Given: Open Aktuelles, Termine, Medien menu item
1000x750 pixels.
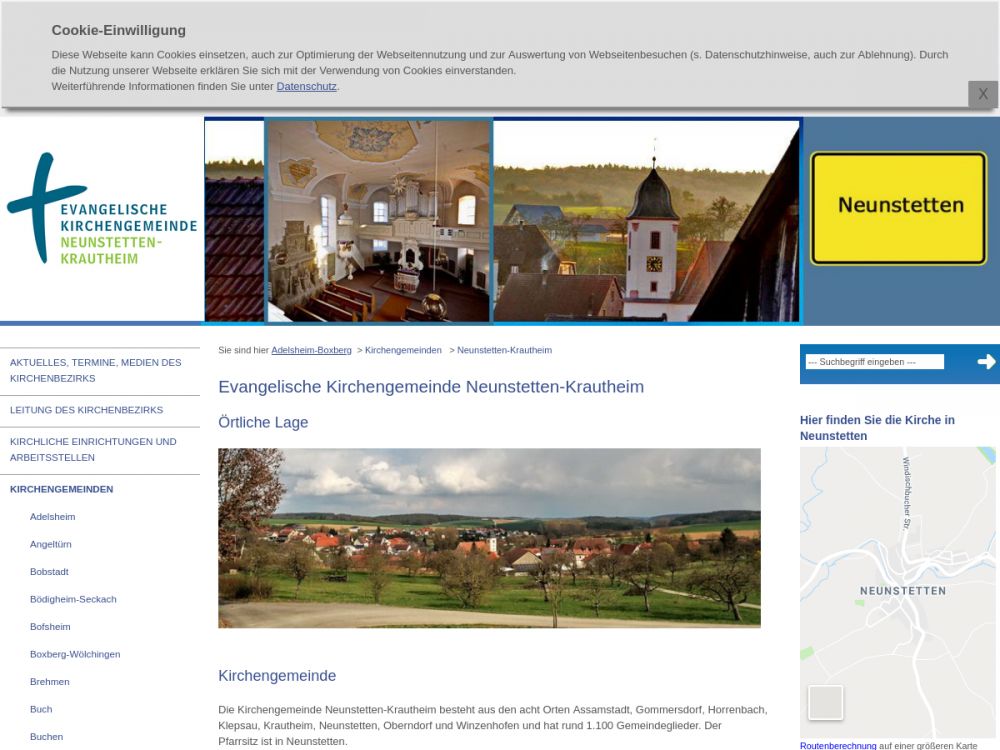Looking at the screenshot, I should point(95,370).
